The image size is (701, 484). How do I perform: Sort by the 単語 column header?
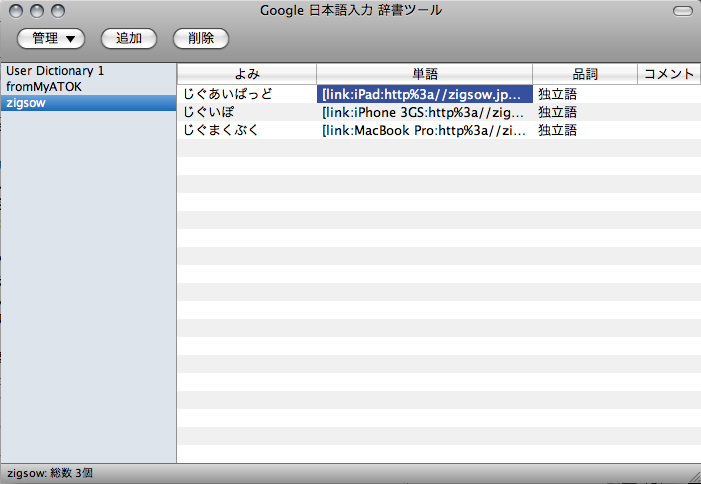coord(425,74)
